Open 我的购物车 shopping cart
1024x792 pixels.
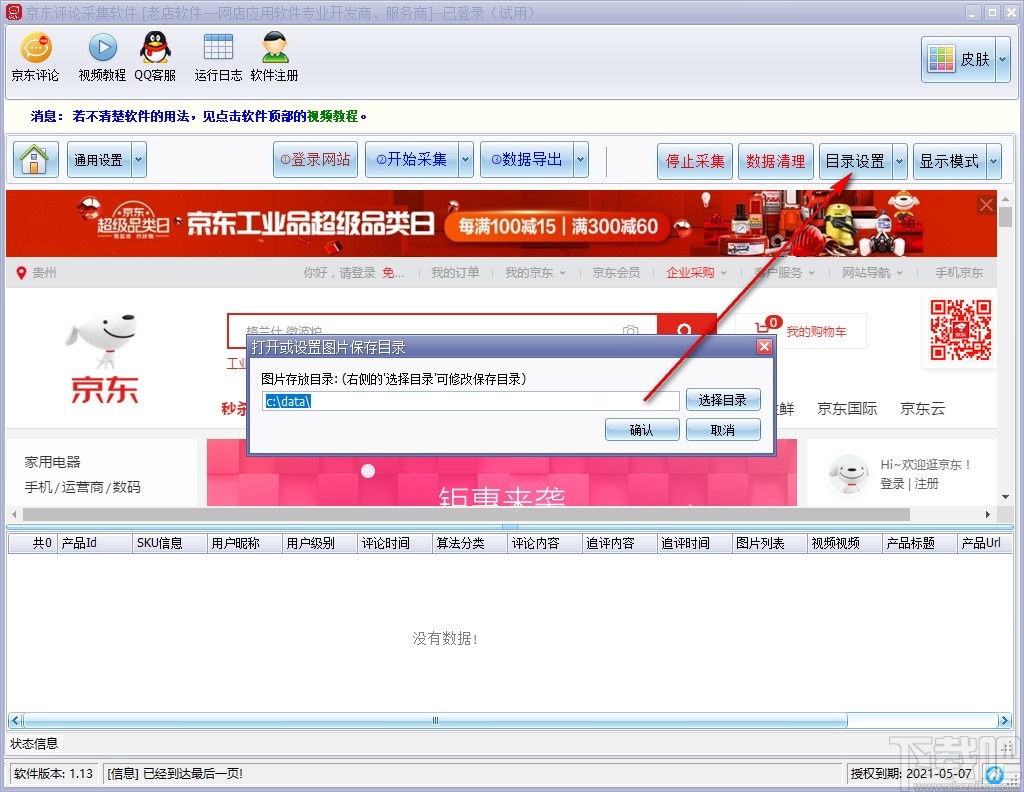[x=801, y=331]
